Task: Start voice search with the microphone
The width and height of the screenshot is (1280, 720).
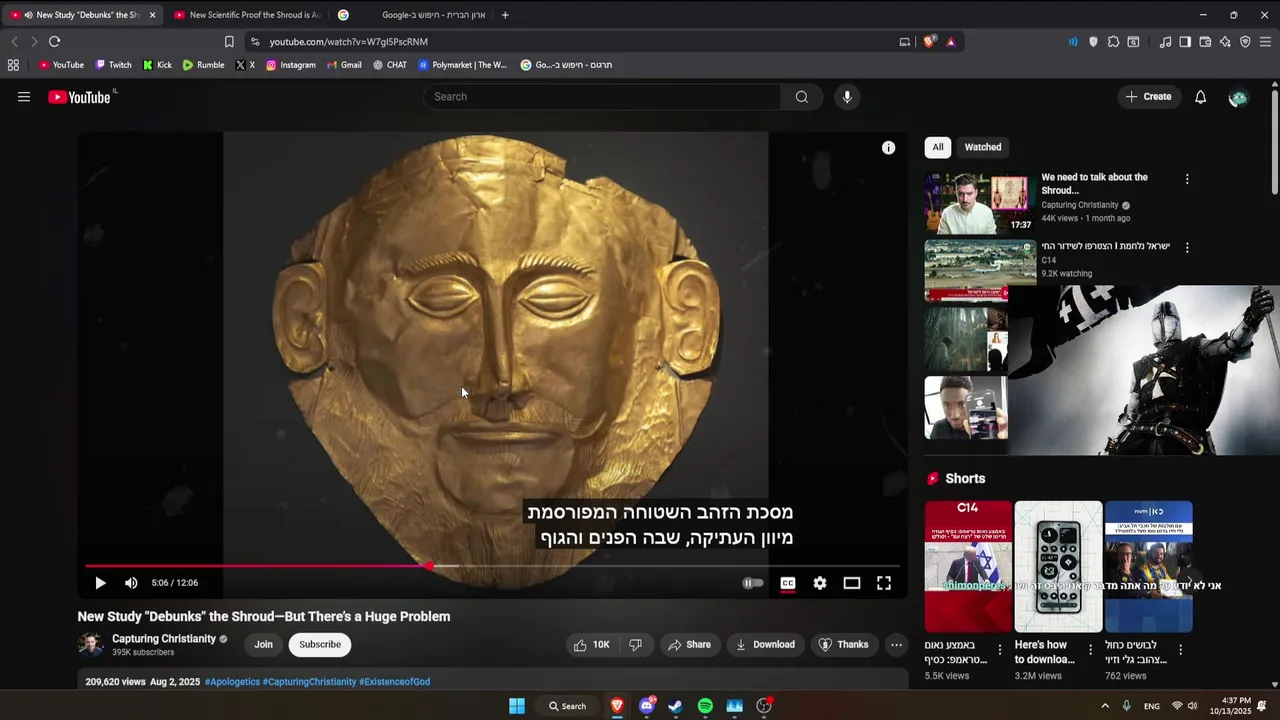Action: click(847, 97)
